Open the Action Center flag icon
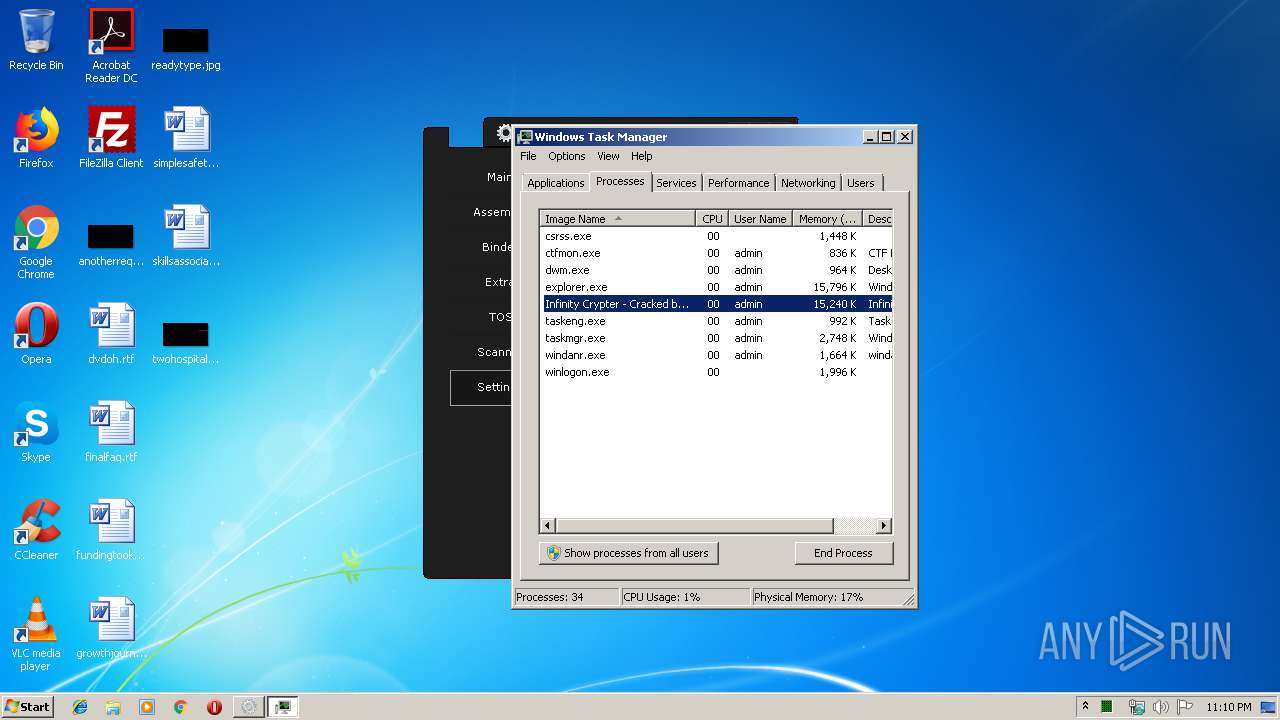The height and width of the screenshot is (720, 1280). click(x=1185, y=707)
